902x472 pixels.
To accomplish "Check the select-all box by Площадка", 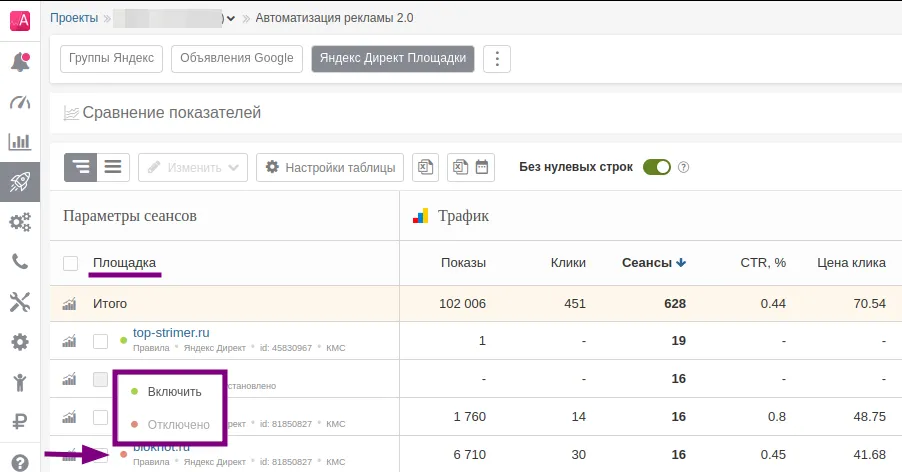I will (x=70, y=263).
